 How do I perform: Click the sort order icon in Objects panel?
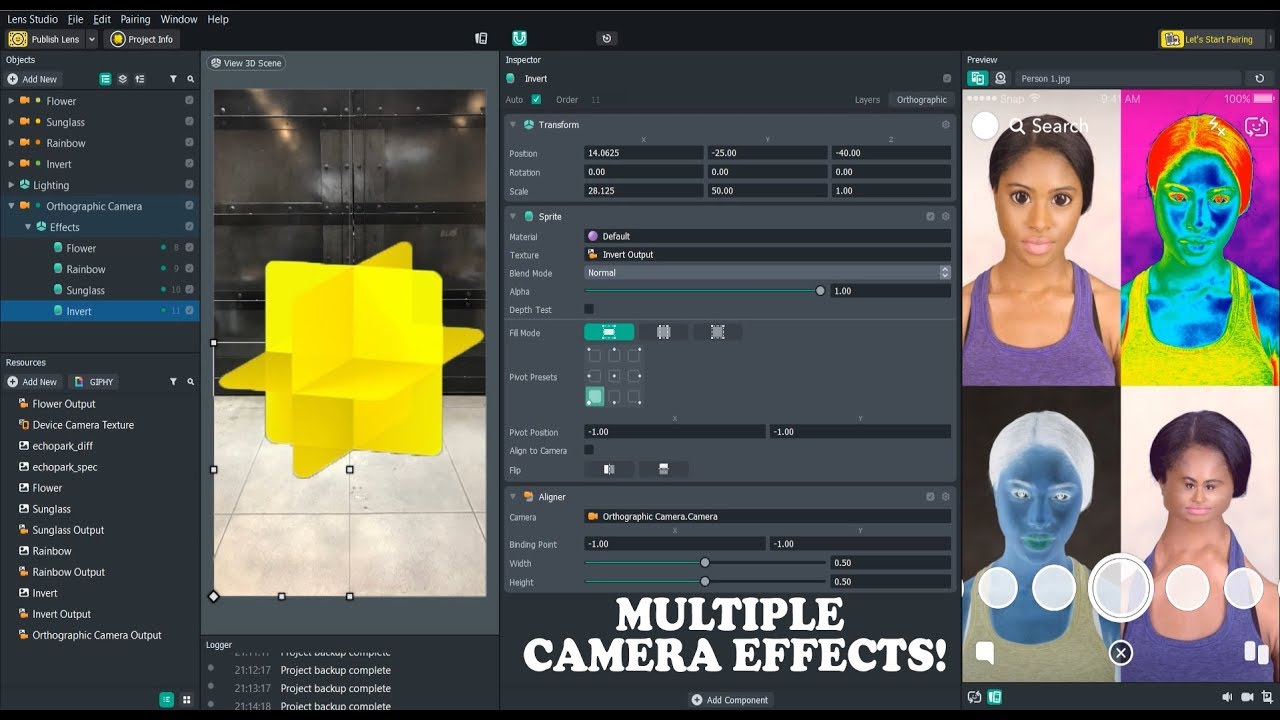pos(139,79)
